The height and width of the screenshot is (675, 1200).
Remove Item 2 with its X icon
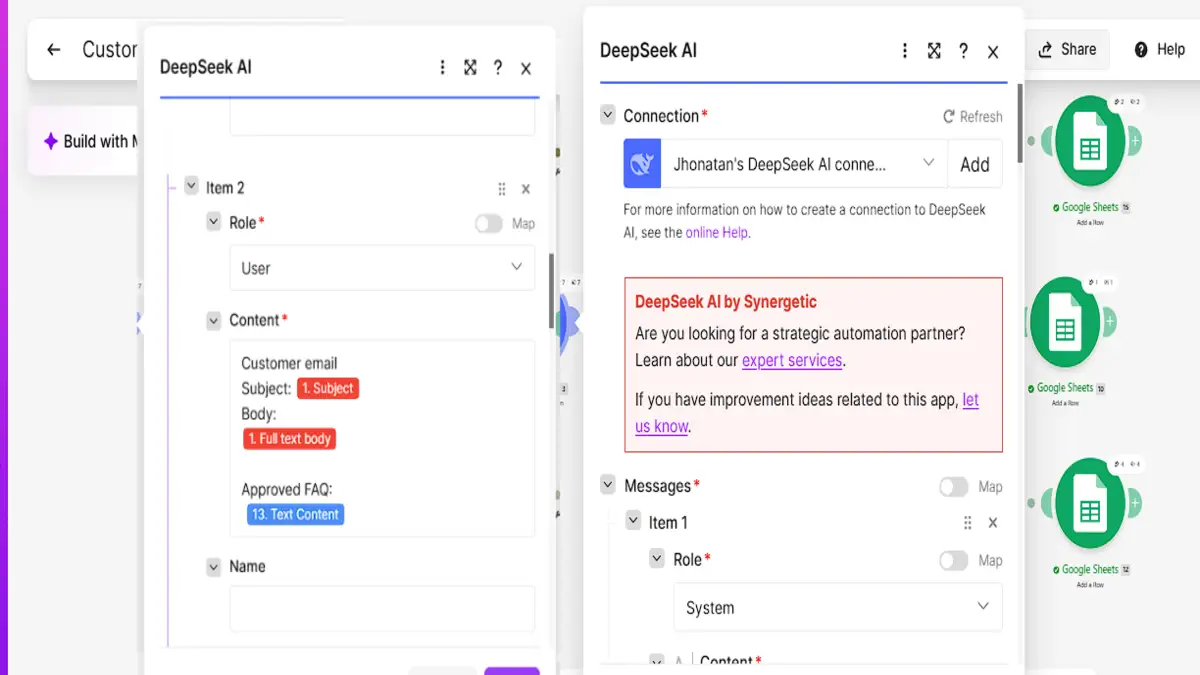pos(526,189)
